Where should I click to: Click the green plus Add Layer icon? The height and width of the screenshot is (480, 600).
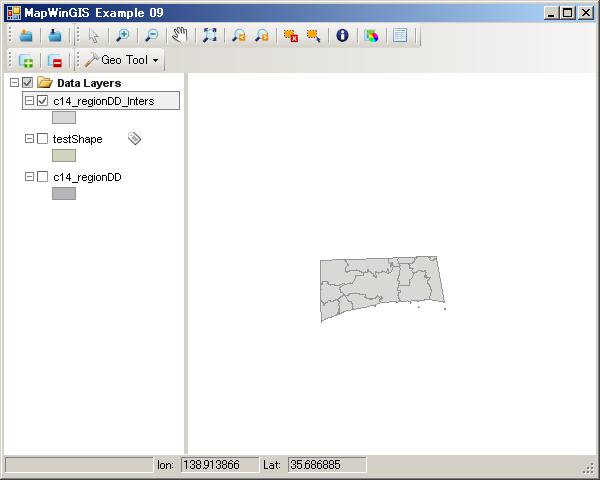[26, 61]
